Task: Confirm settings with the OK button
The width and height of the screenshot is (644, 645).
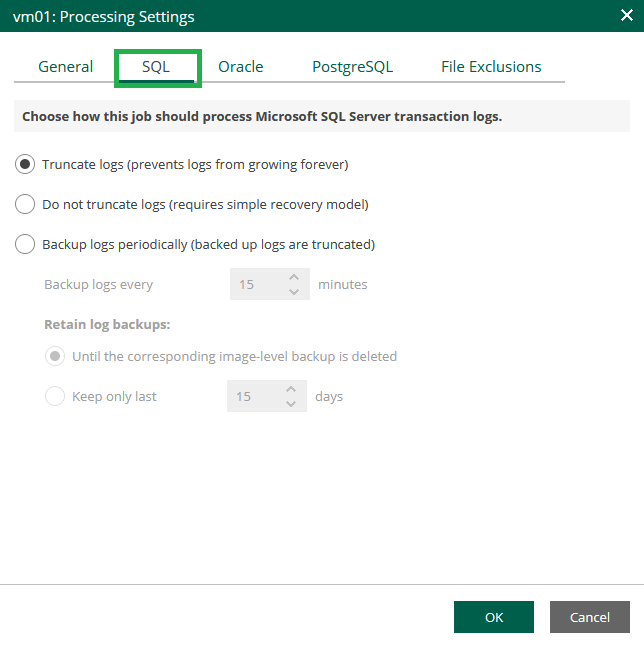Action: 493,617
